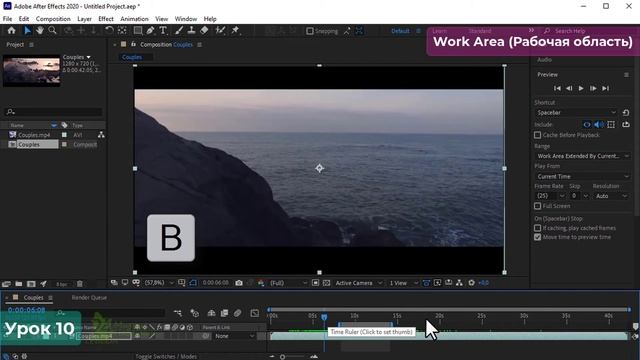The image size is (640, 360).
Task: Click the Graph Editor icon in the timeline
Action: pyautogui.click(x=255, y=313)
